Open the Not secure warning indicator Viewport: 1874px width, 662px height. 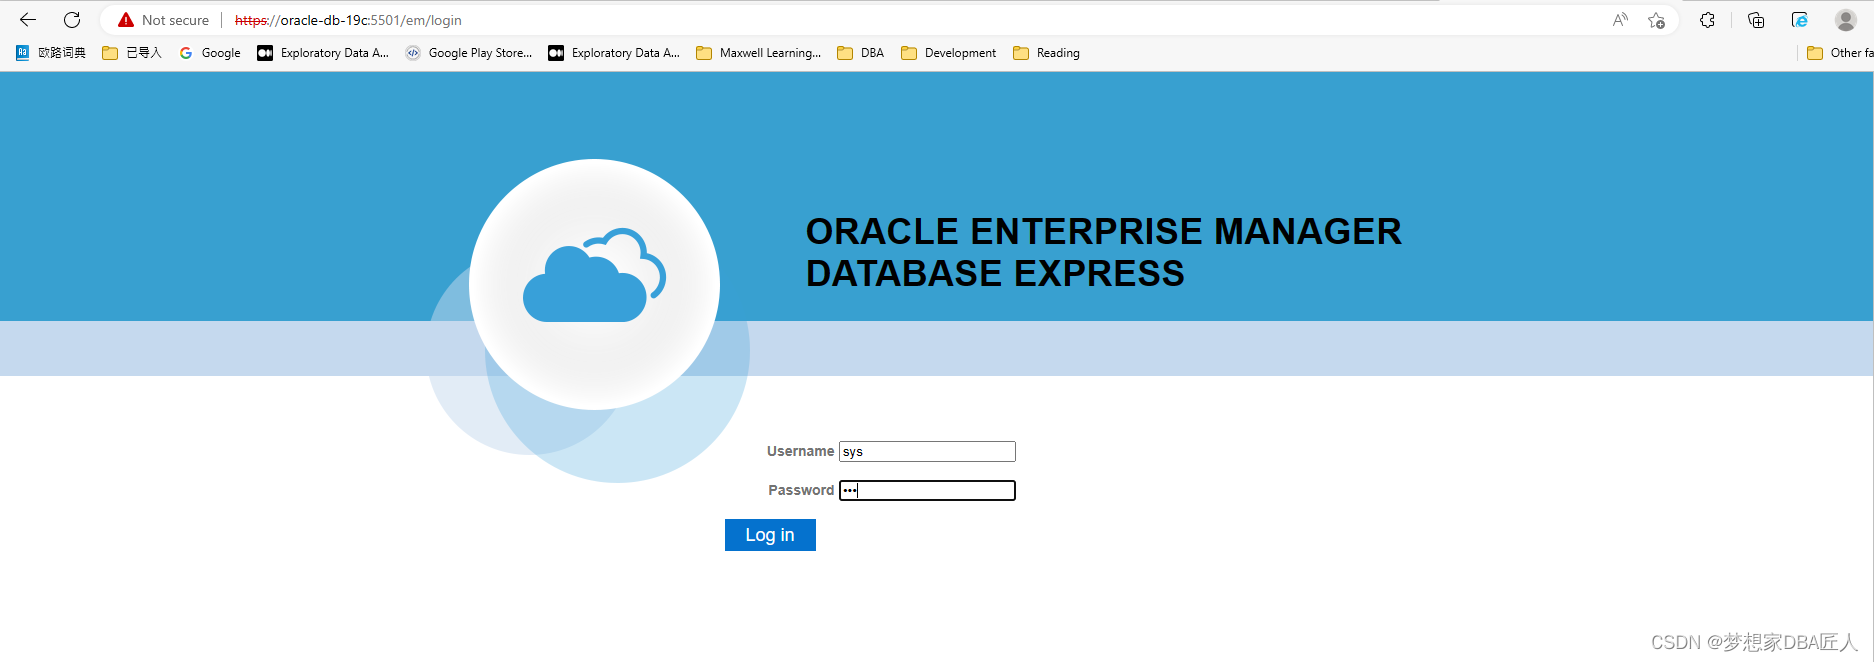tap(163, 20)
